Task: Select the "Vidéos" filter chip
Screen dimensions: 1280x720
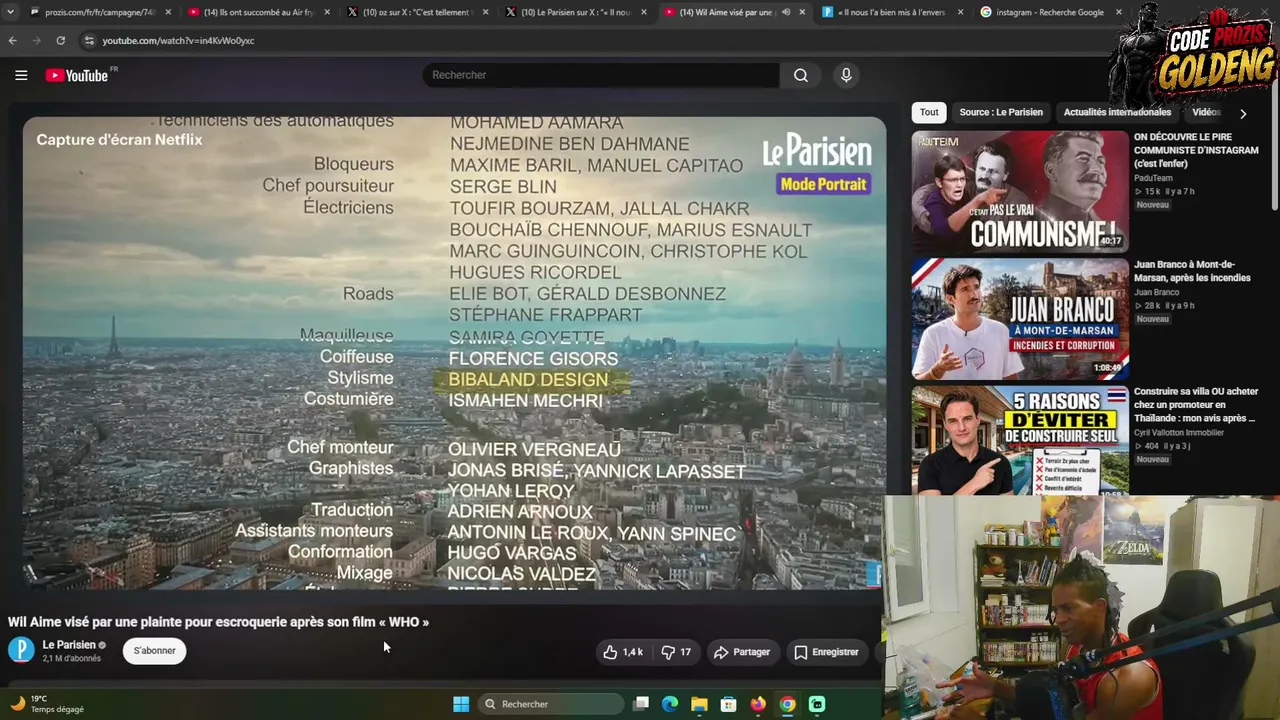Action: click(x=1207, y=113)
